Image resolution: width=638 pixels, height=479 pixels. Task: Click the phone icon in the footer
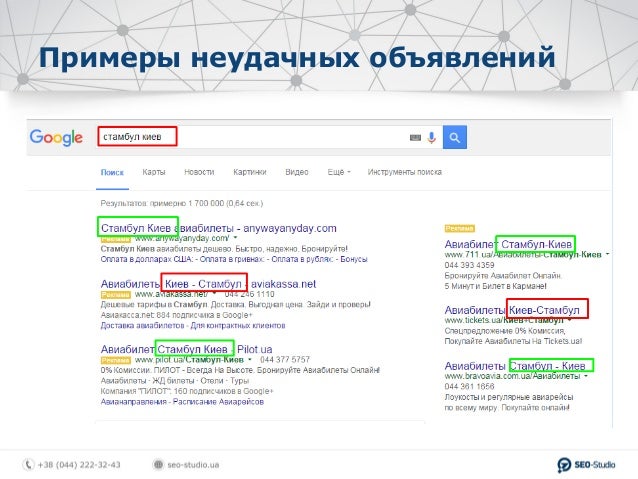coord(28,464)
